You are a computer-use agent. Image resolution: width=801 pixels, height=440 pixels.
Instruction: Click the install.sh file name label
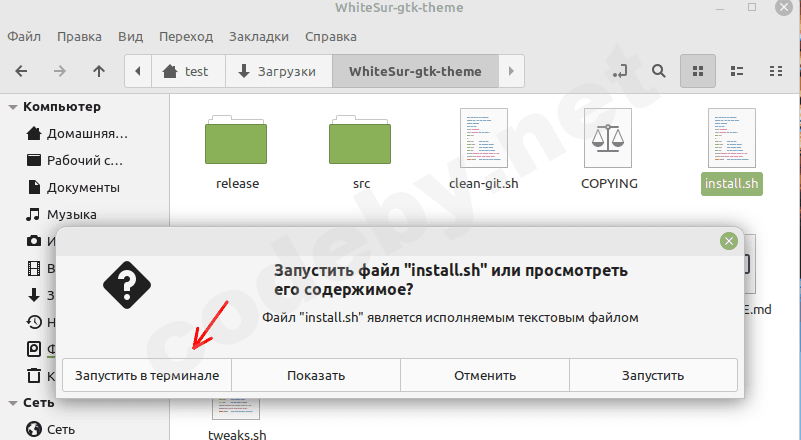click(x=732, y=183)
